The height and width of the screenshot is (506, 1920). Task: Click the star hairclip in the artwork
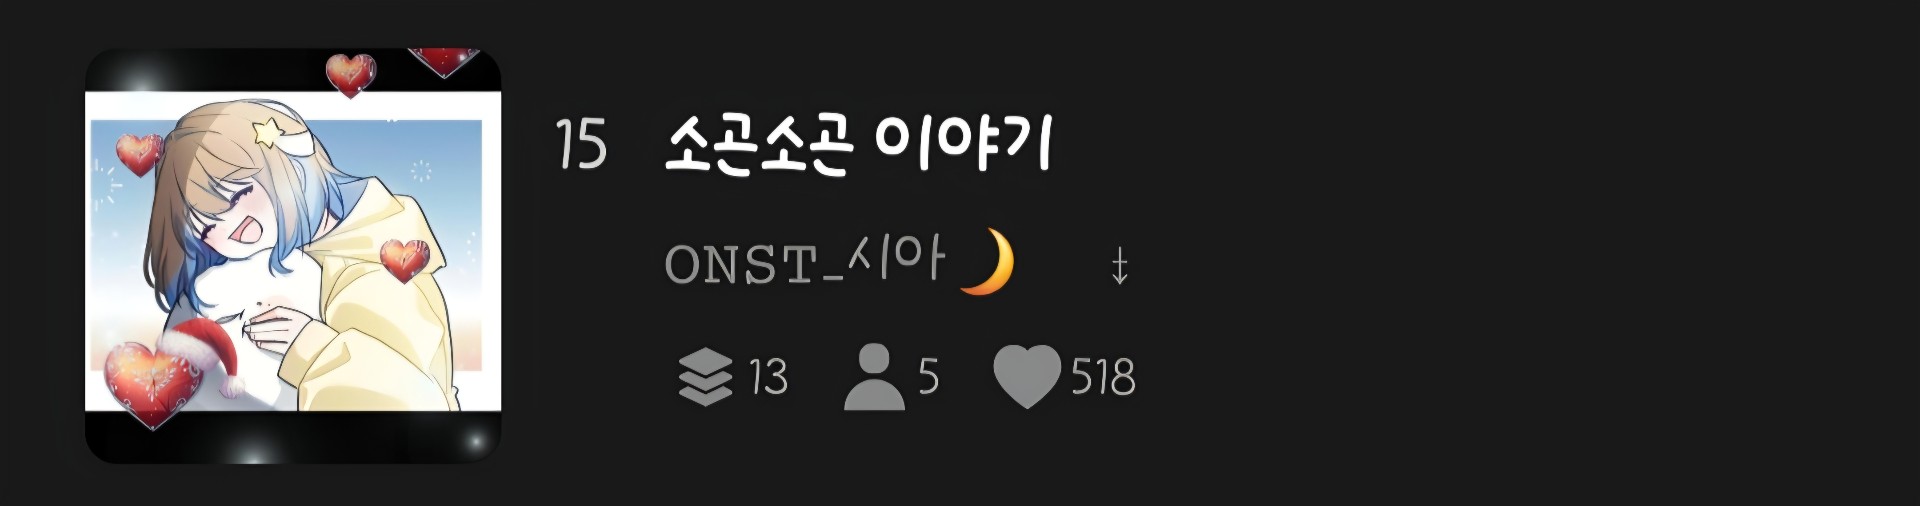[267, 130]
